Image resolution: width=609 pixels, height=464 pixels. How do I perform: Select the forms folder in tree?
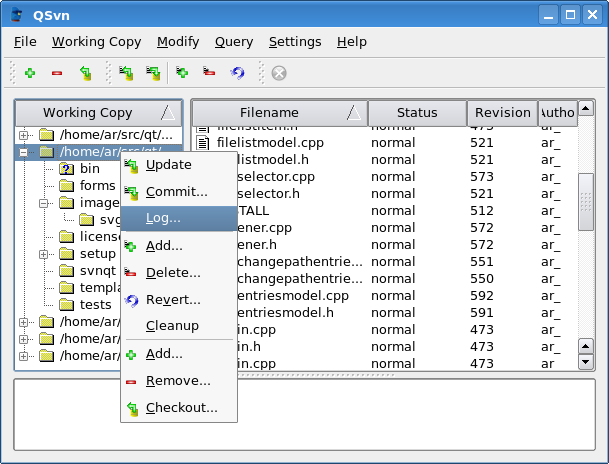click(97, 186)
